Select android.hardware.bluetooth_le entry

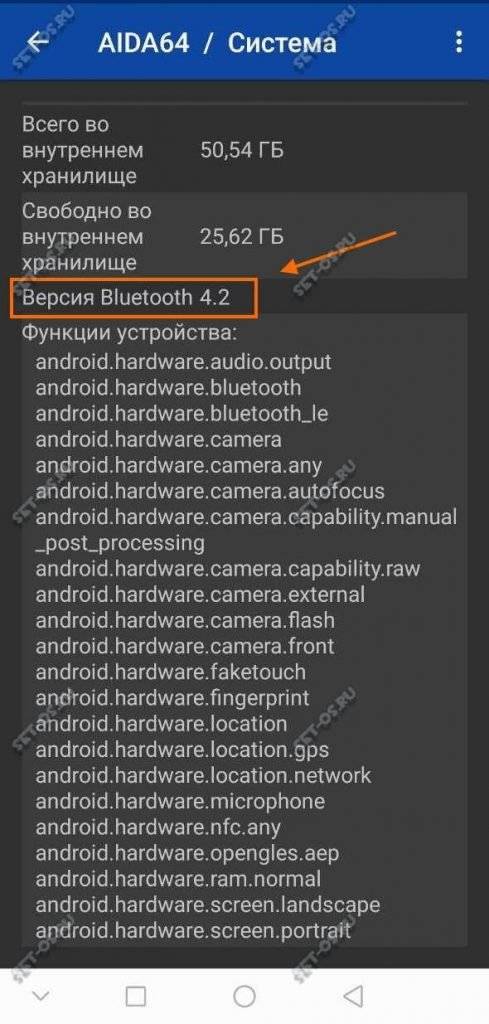coord(181,413)
